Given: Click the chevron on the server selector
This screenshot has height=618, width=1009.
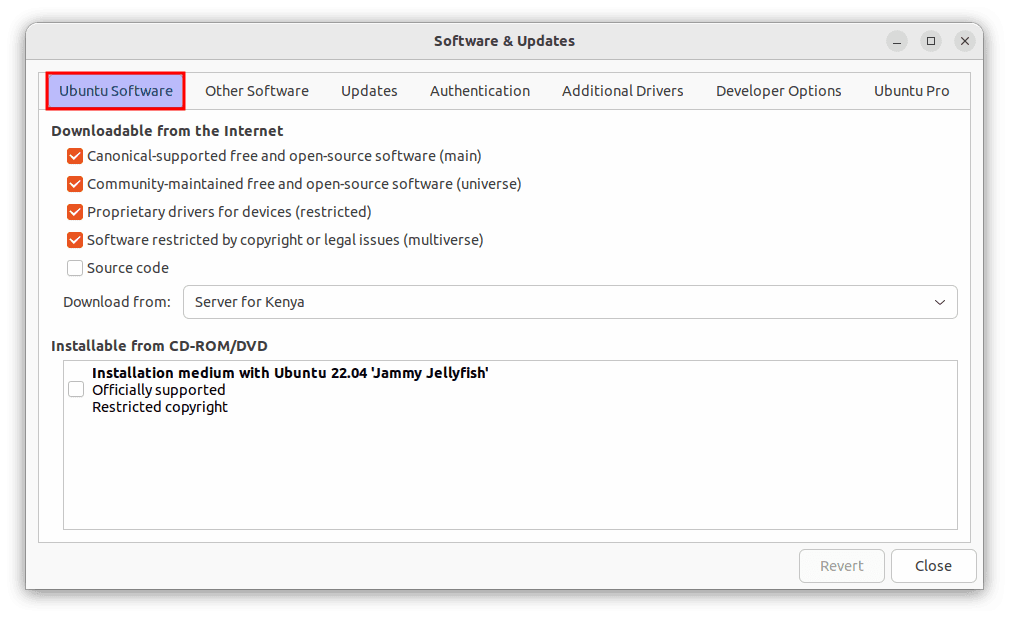Looking at the screenshot, I should [939, 302].
